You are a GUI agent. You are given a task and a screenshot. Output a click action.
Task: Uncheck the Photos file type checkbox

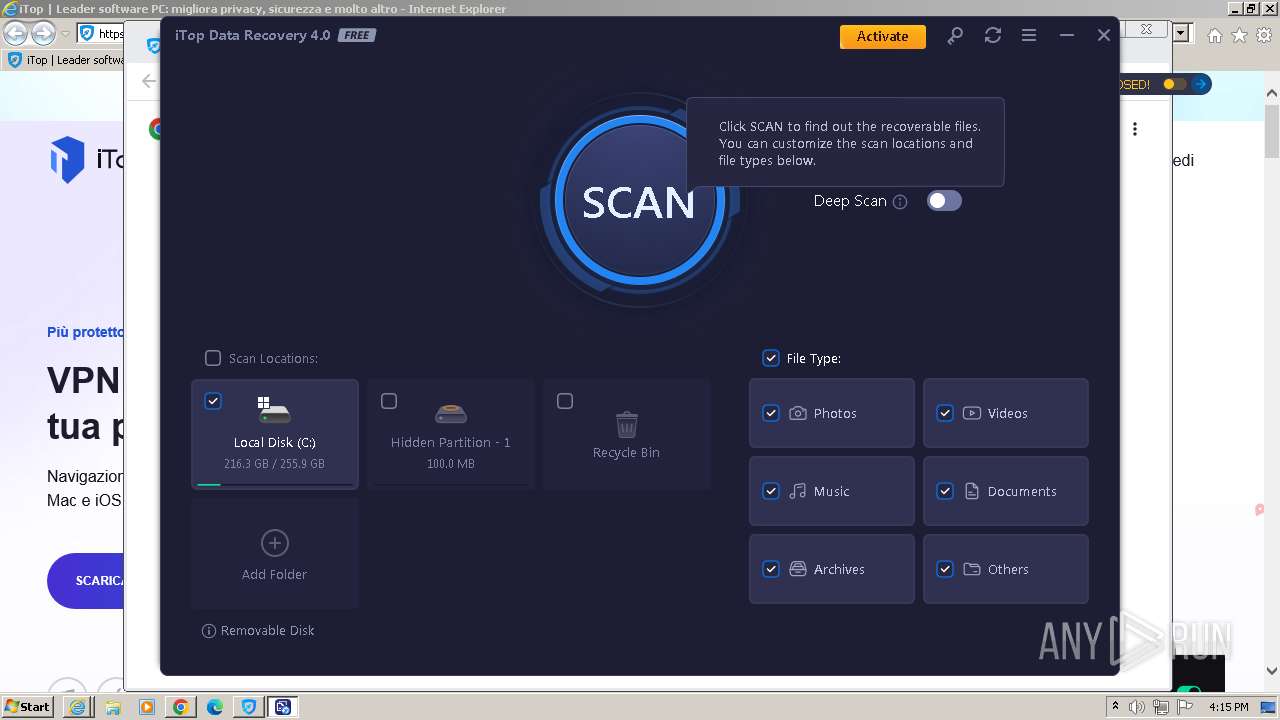click(771, 413)
